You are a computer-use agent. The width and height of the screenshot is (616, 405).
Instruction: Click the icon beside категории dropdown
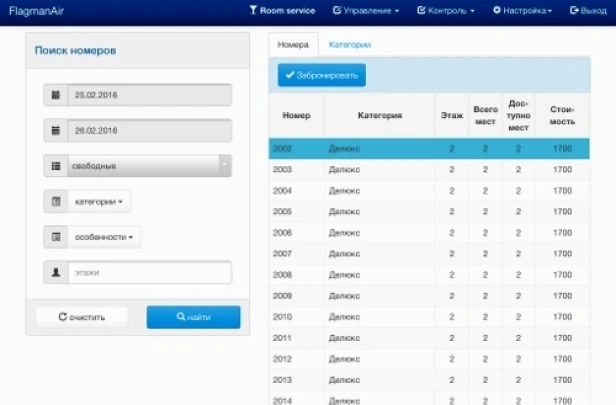coord(56,202)
